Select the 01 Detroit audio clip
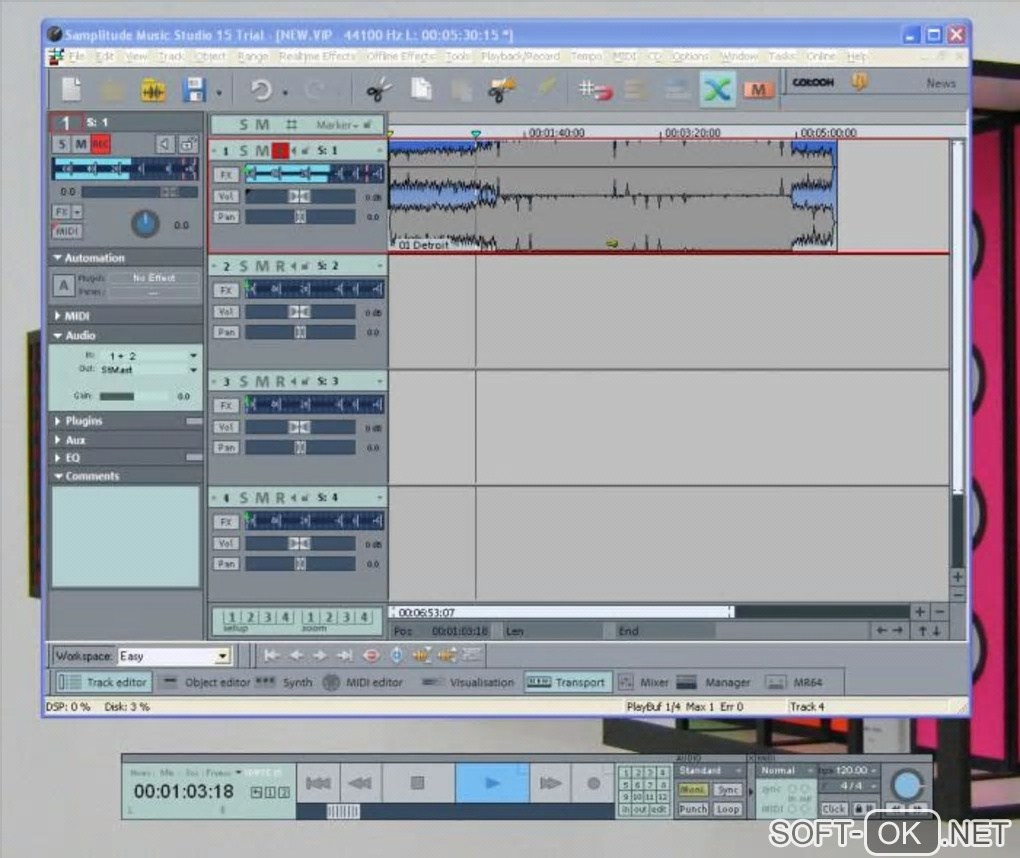The image size is (1020, 858). 612,195
